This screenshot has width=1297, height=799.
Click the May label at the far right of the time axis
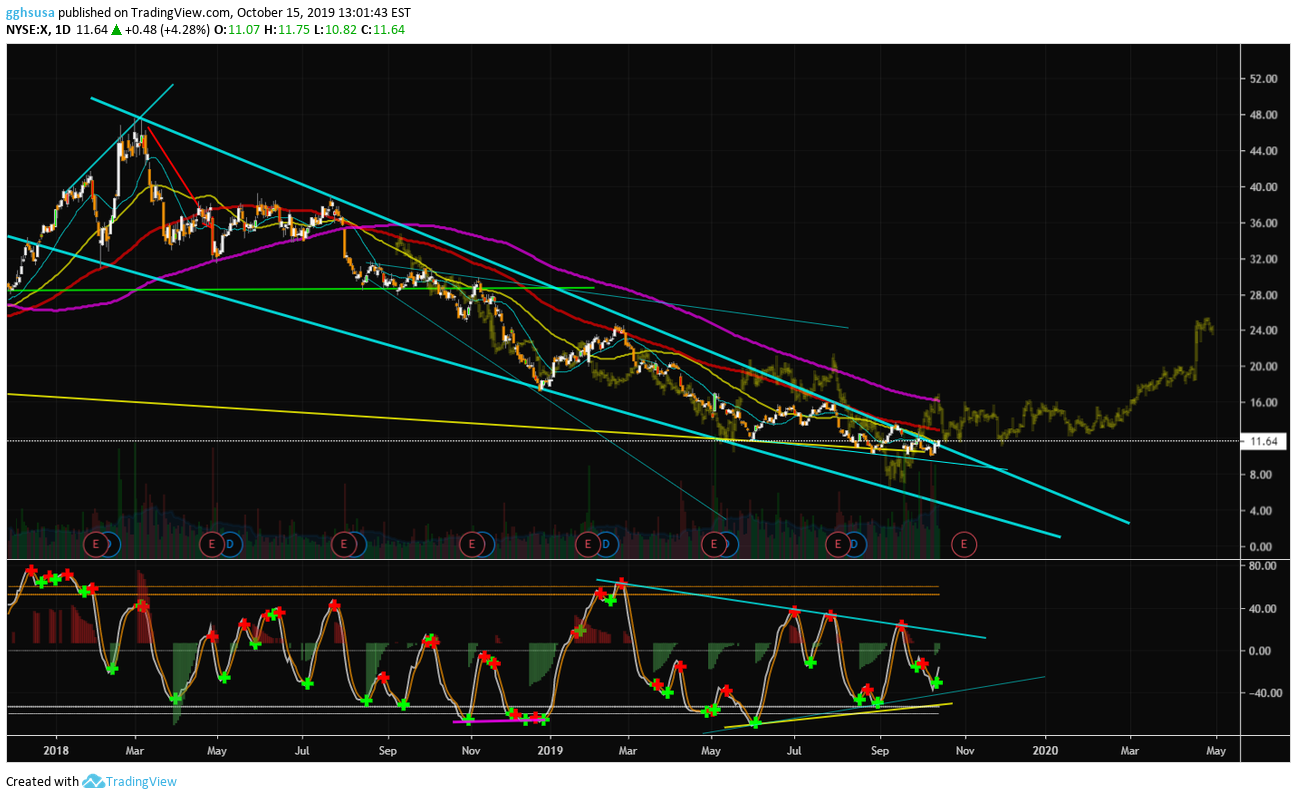[x=1216, y=749]
